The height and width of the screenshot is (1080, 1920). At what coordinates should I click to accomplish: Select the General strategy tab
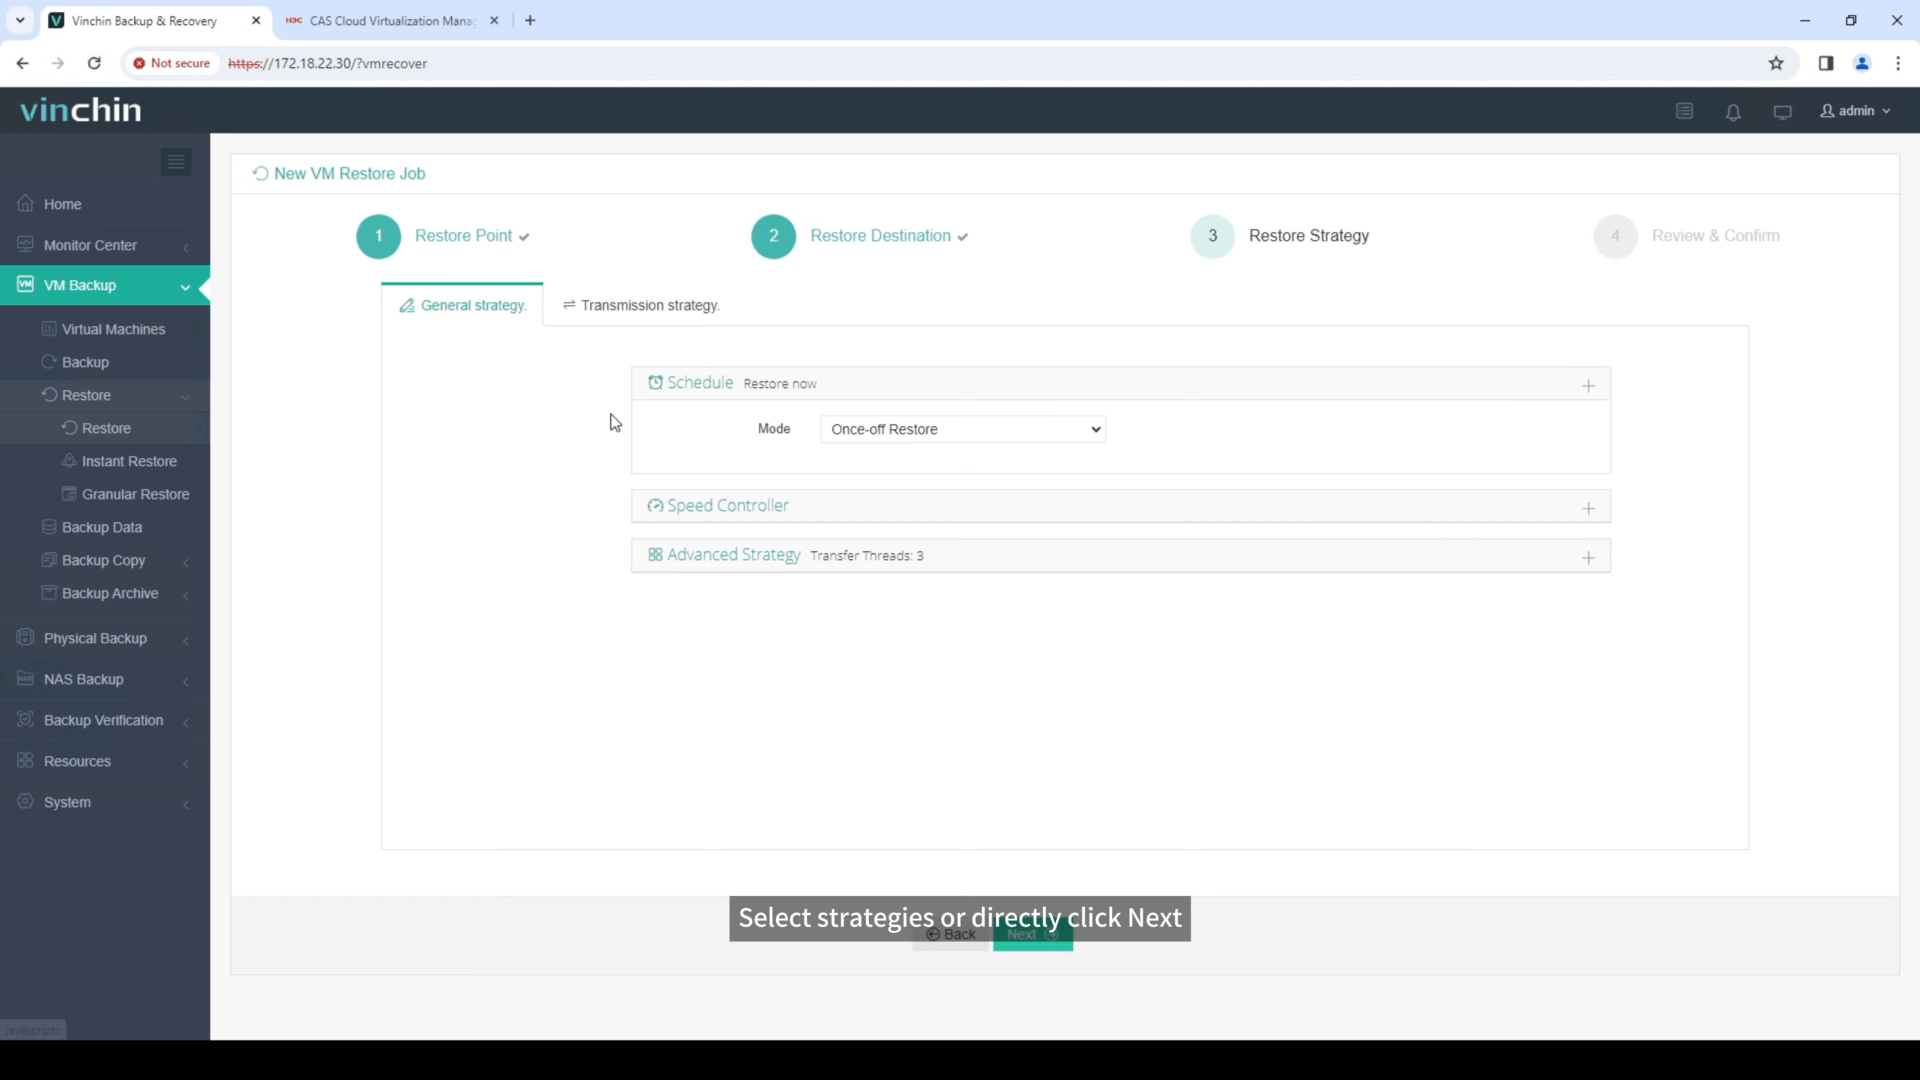click(x=462, y=305)
